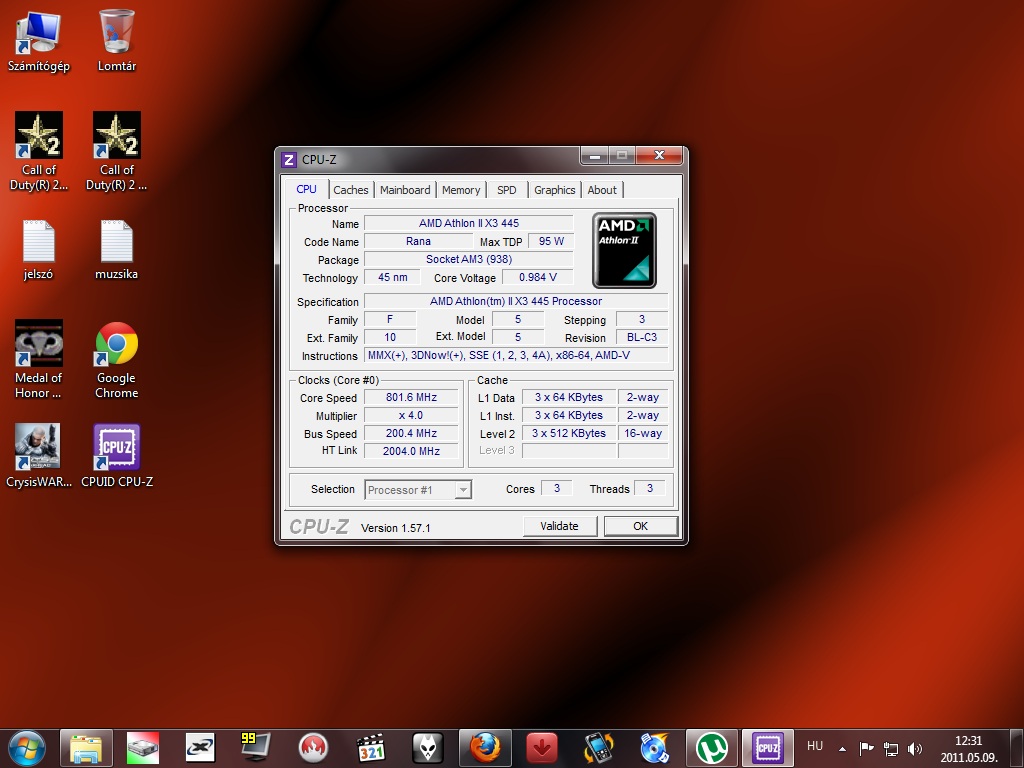Click the AMD Athlon II logo image

[x=624, y=251]
